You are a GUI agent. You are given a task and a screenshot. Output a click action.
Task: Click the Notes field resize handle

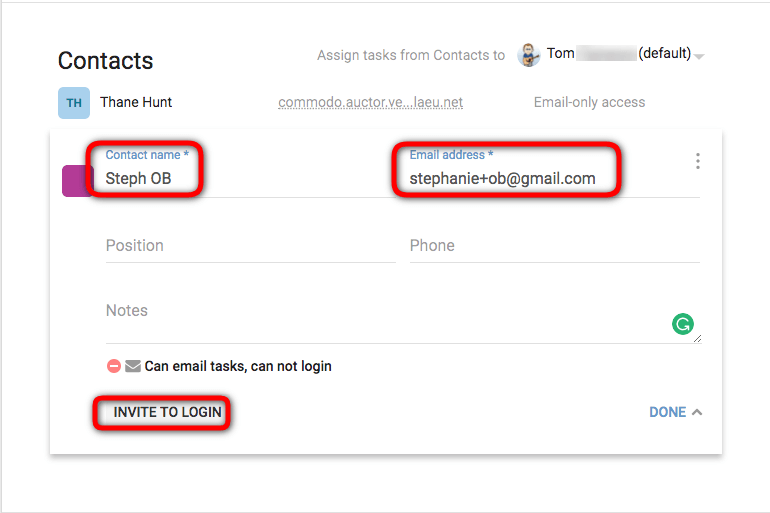697,339
